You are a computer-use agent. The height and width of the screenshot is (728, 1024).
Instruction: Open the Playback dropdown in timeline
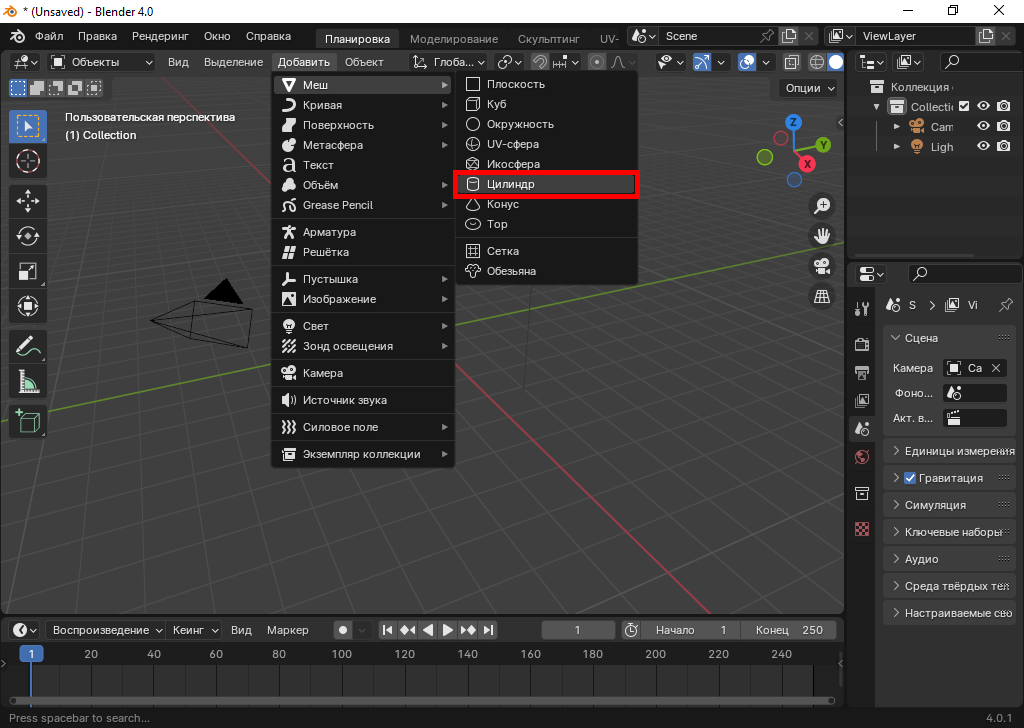[x=107, y=630]
